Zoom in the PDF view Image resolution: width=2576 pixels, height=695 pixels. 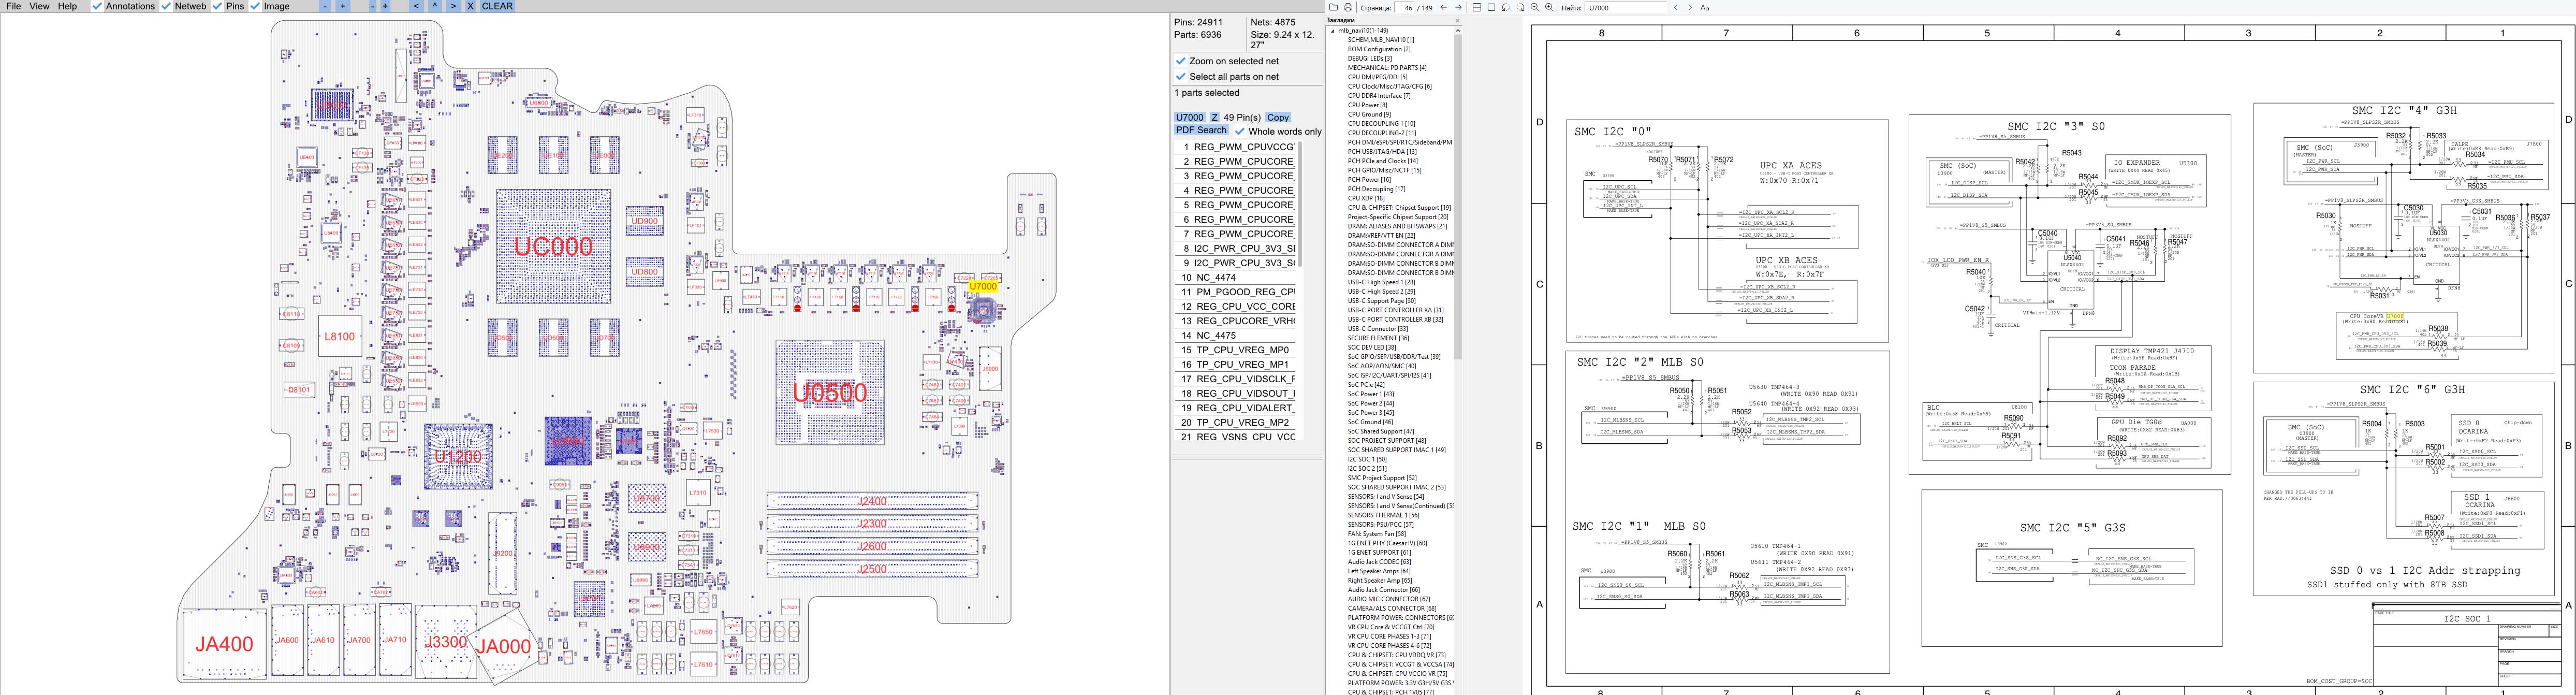(x=1549, y=7)
